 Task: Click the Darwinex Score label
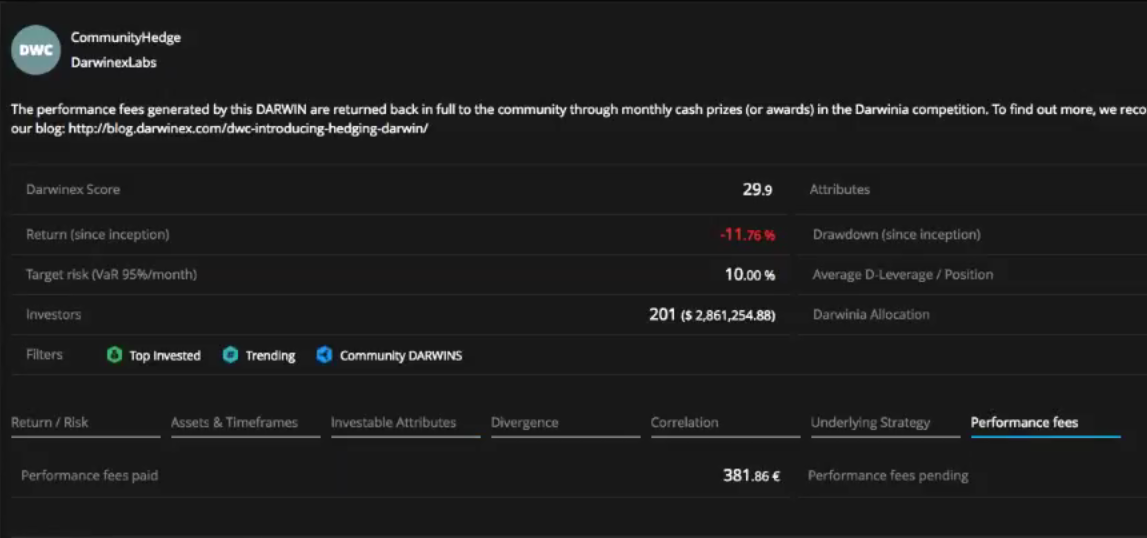coord(73,190)
